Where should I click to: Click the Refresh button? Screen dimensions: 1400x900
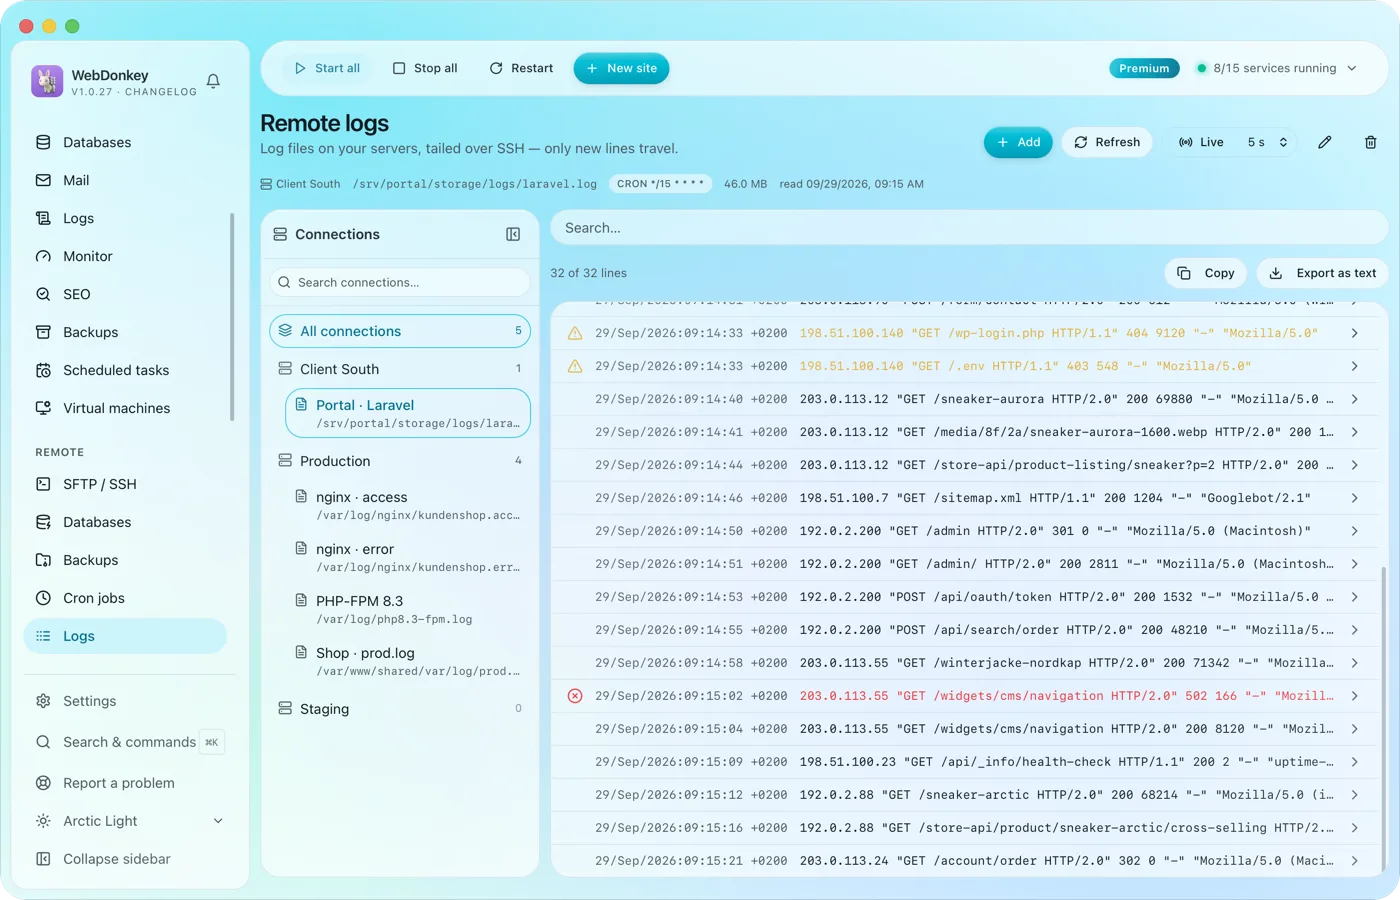(x=1107, y=142)
